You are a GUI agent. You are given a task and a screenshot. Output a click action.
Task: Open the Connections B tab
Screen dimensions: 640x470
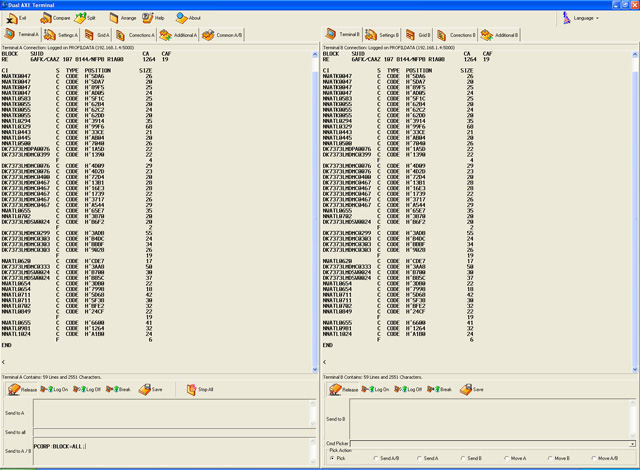[457, 35]
